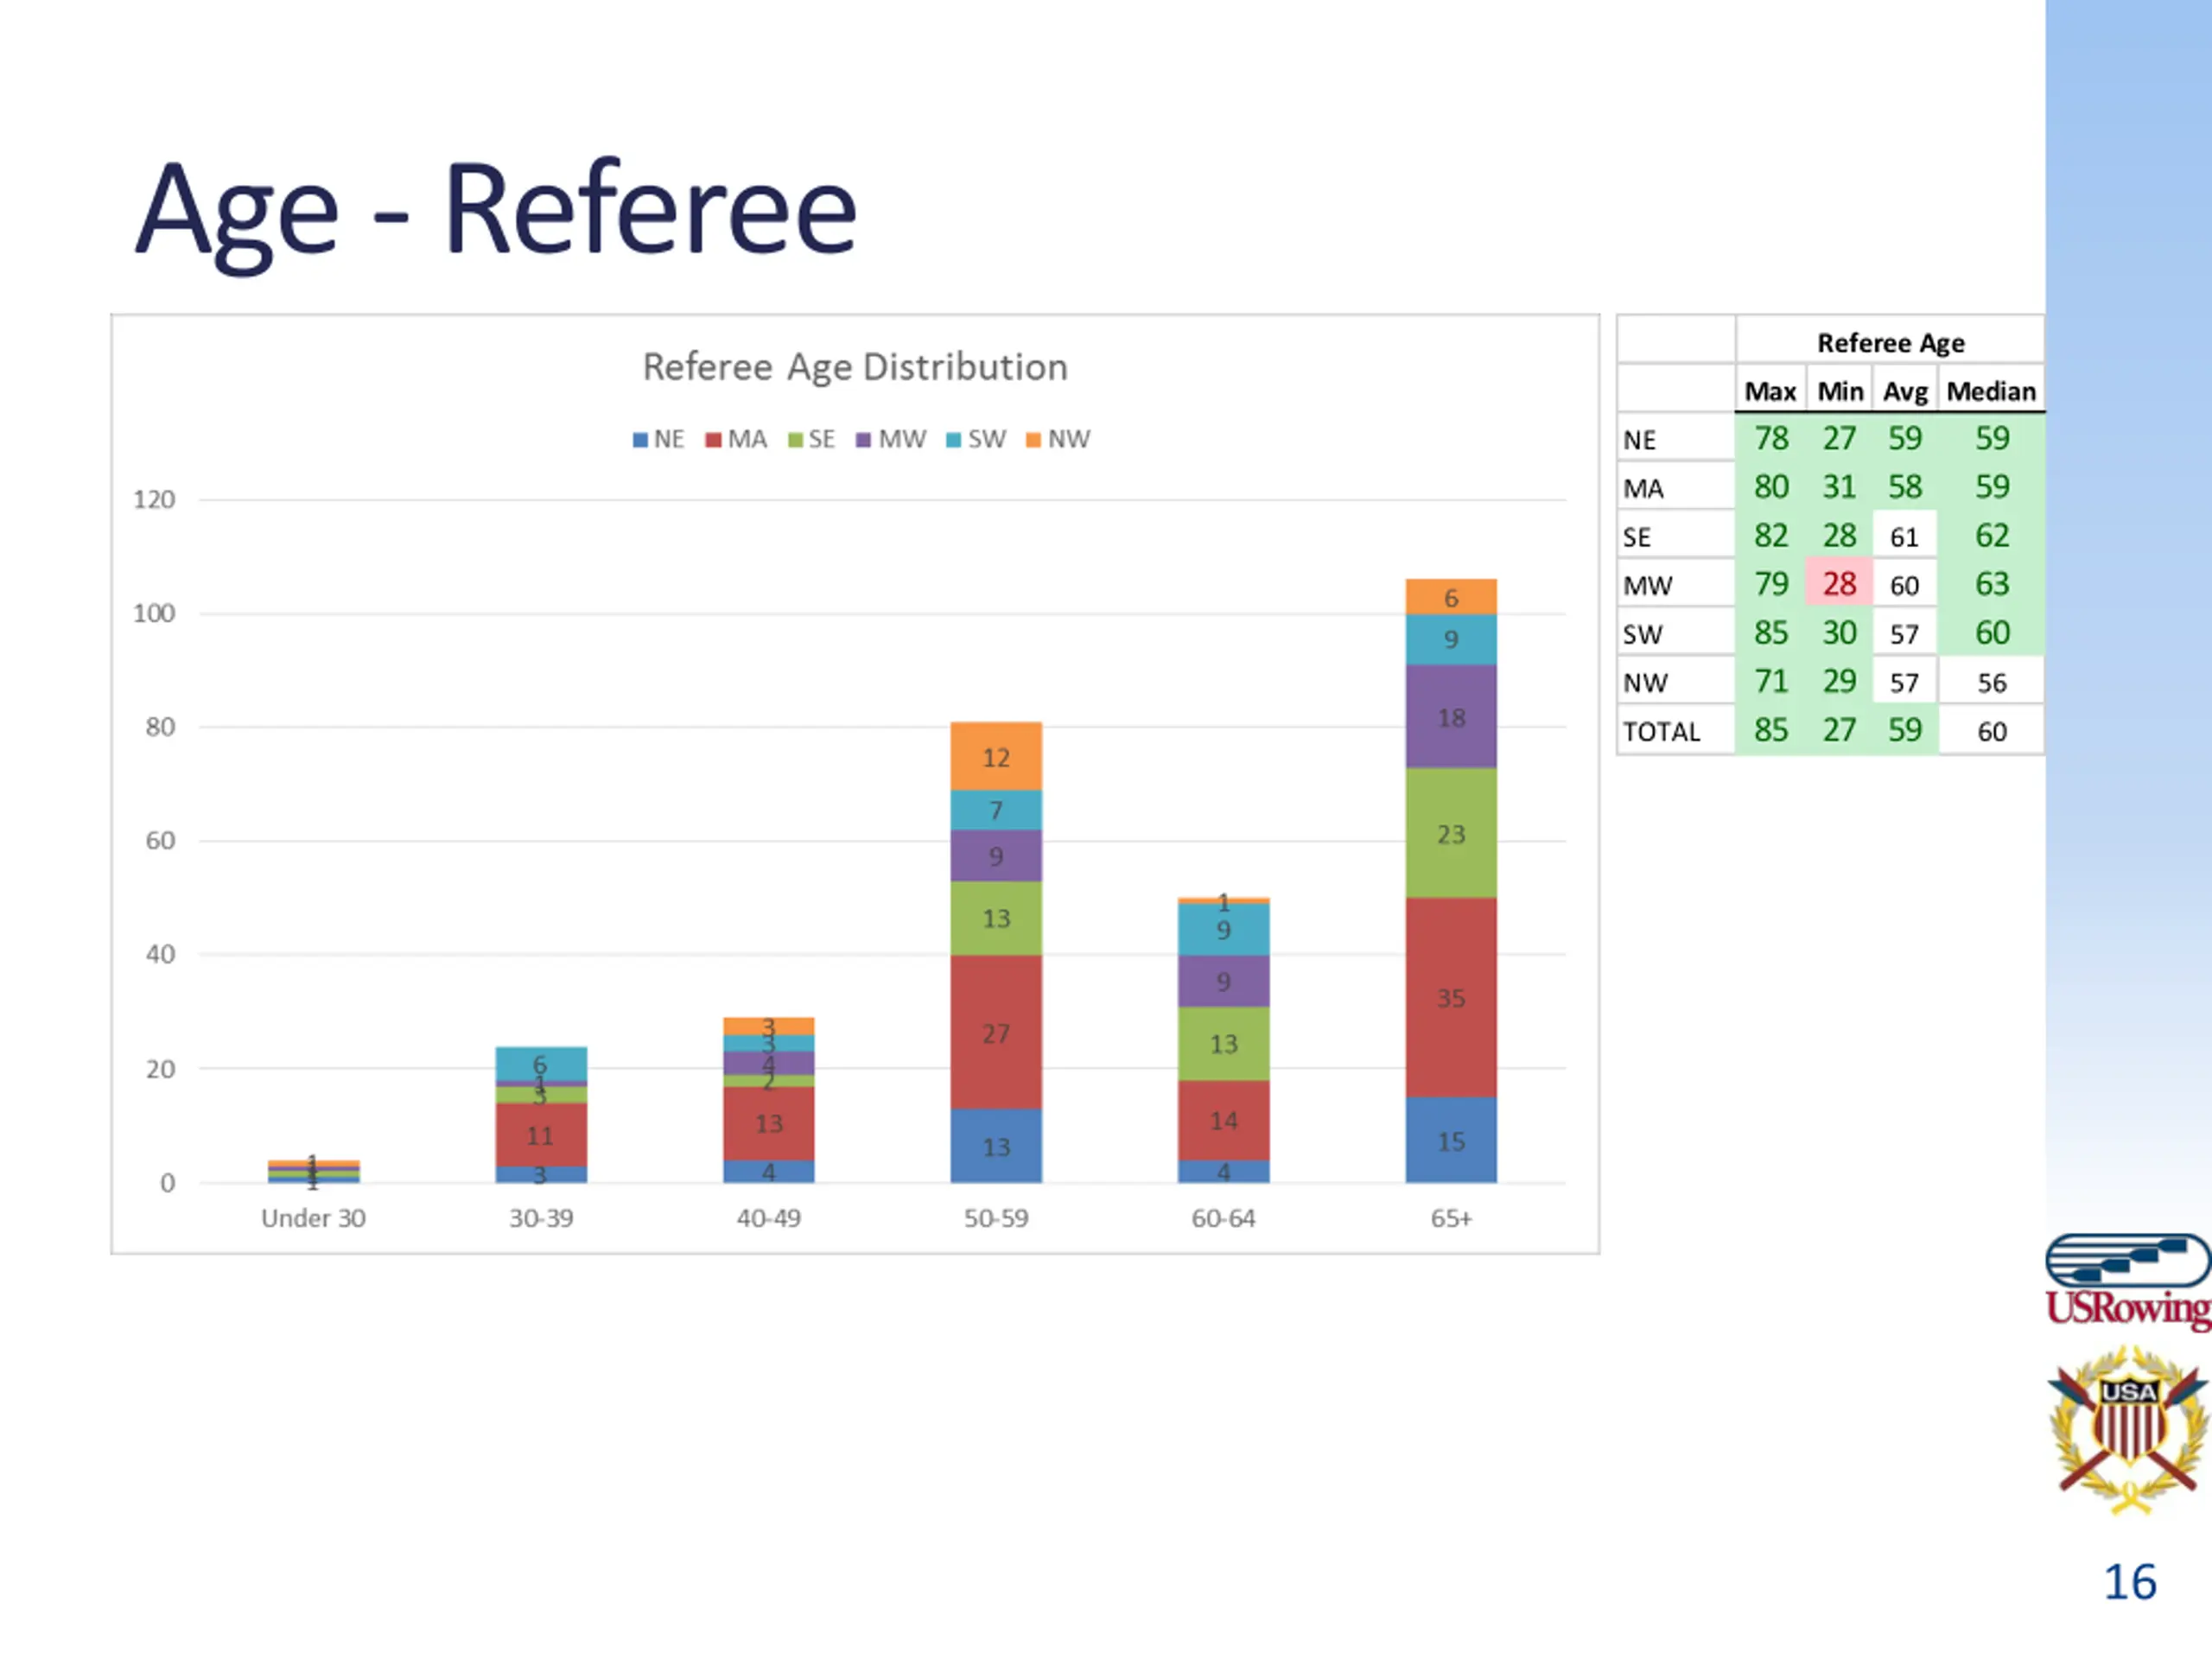
Task: Click the 60-64 axis category label
Action: [x=1223, y=1218]
